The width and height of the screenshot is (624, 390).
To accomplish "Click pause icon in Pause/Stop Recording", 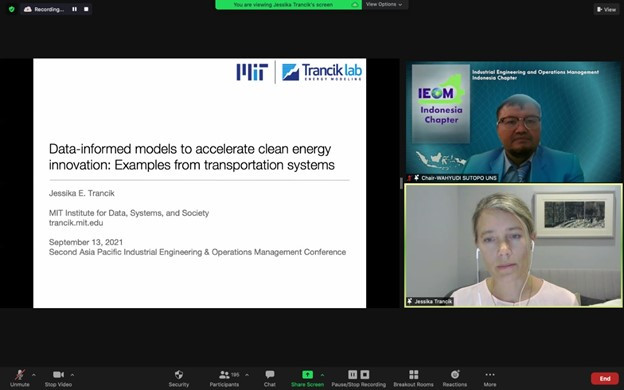I will [353, 374].
